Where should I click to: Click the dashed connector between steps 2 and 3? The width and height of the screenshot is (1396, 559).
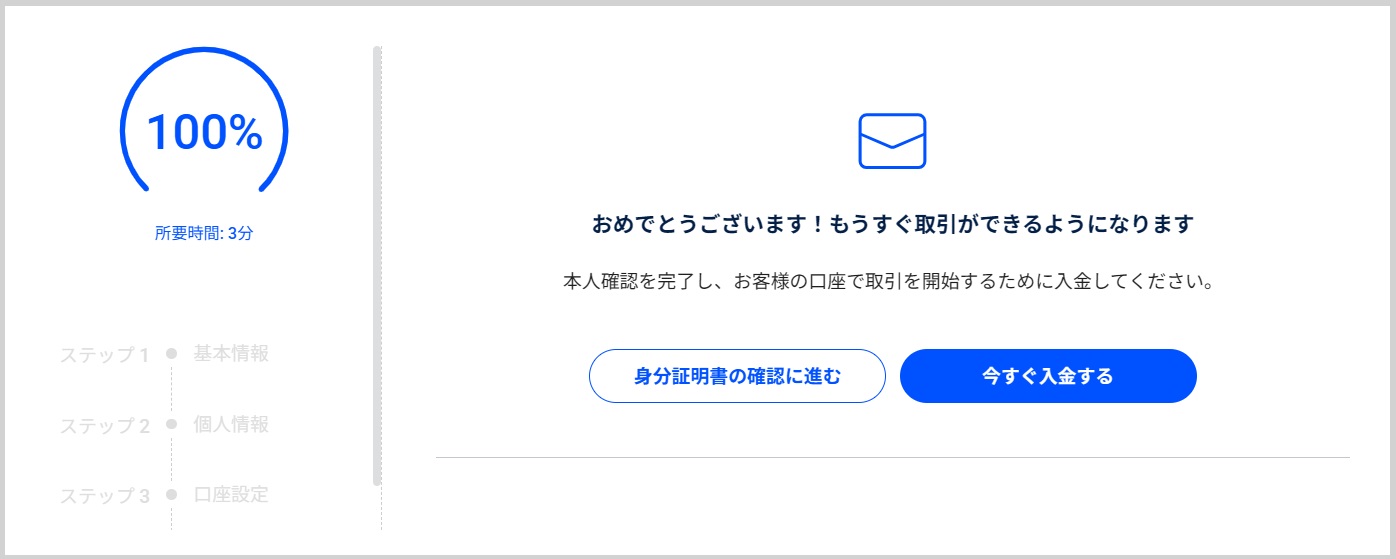point(172,460)
